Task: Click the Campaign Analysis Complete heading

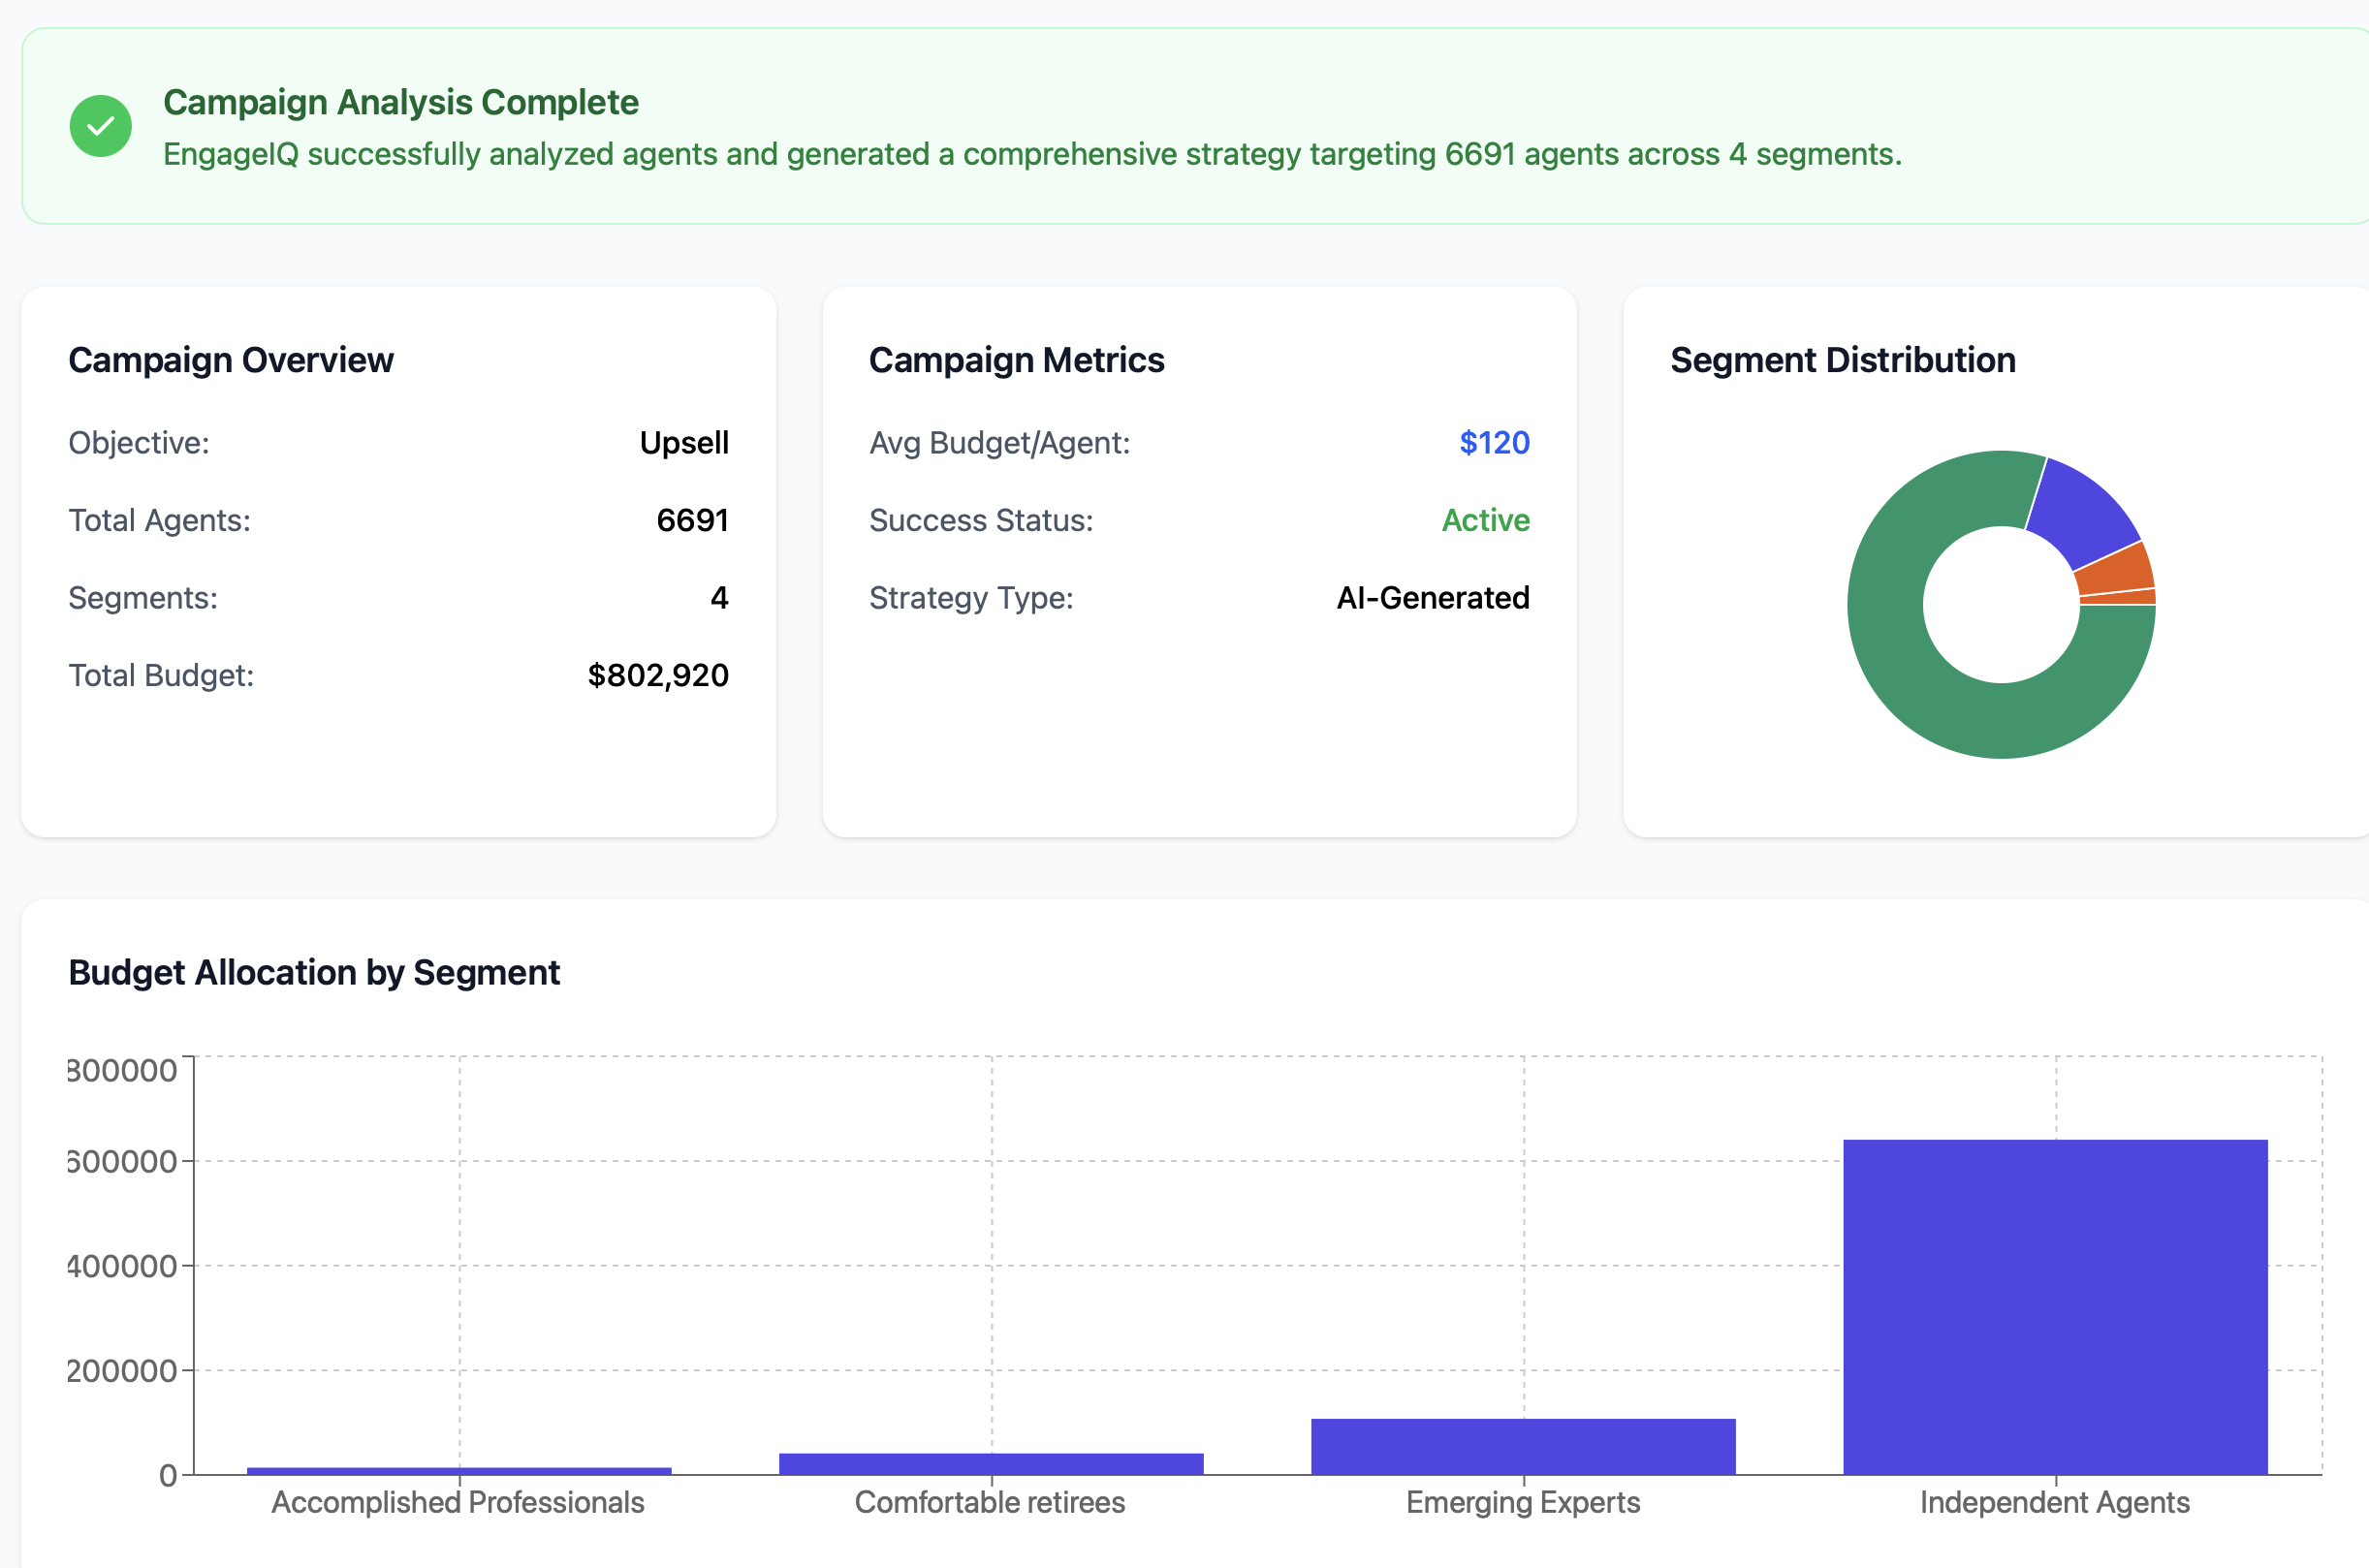Action: [x=400, y=102]
